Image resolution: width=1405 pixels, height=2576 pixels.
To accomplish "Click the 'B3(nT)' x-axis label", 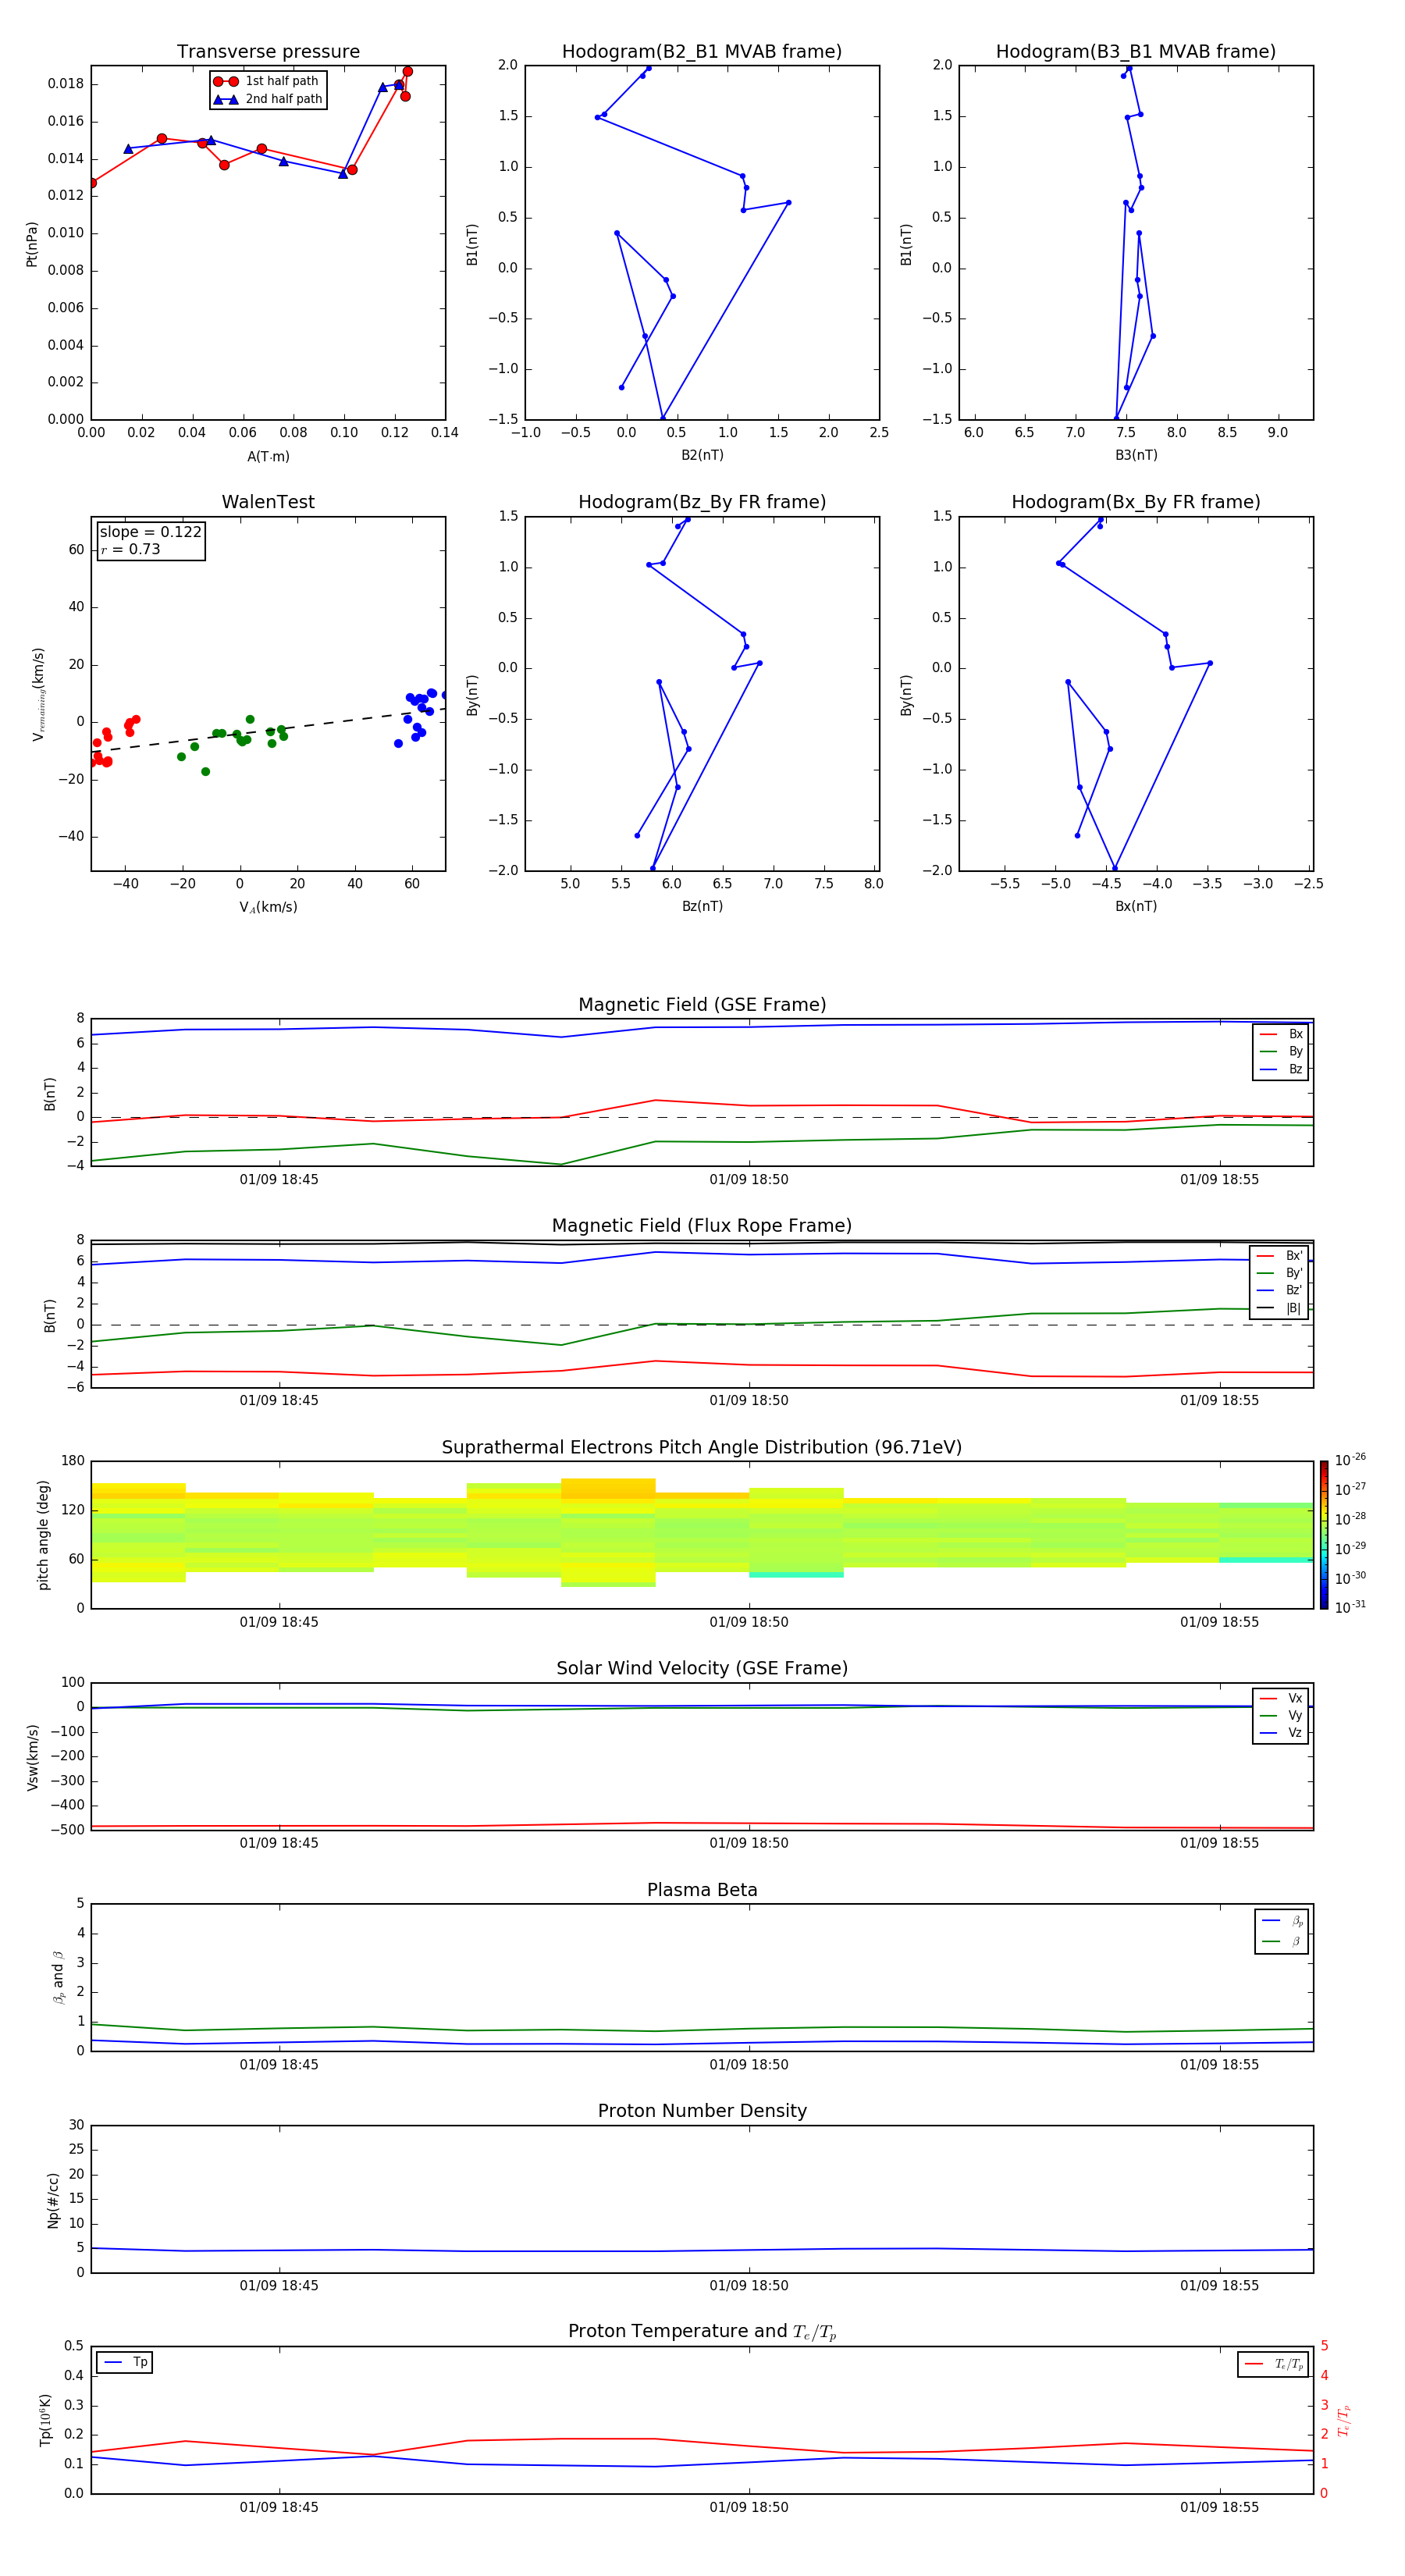I will pyautogui.click(x=1136, y=455).
